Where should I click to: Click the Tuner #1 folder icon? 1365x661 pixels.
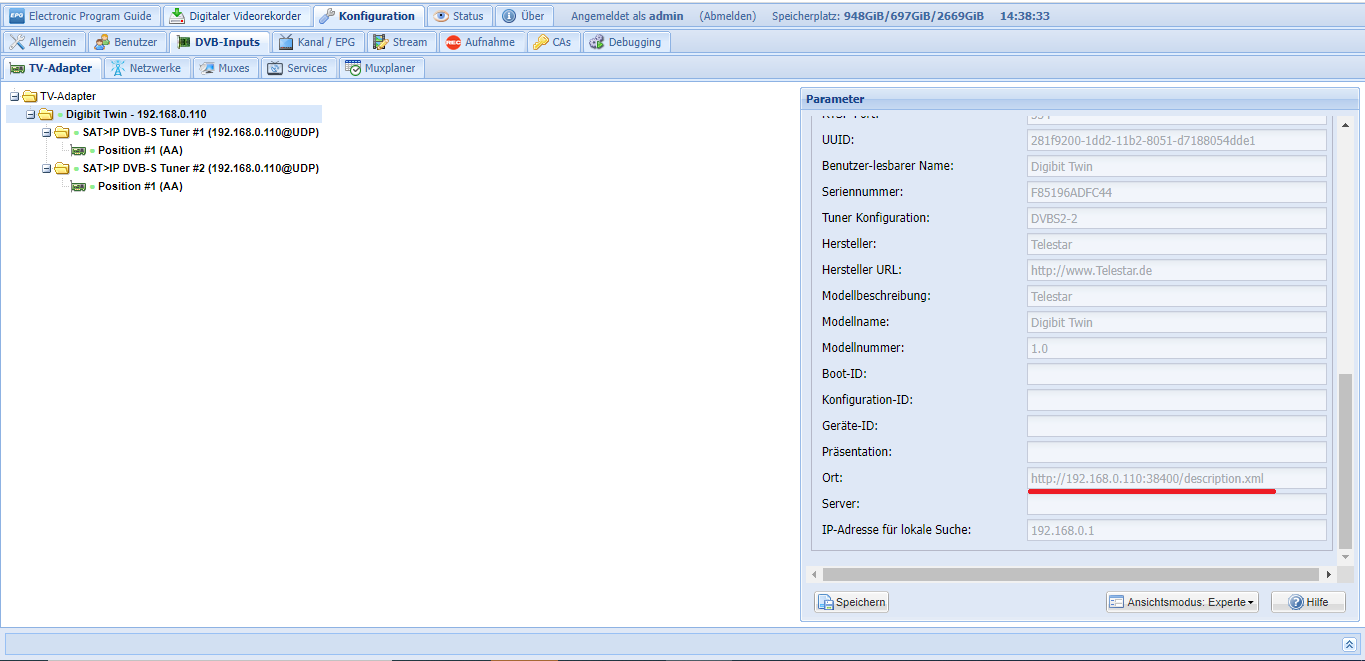click(x=62, y=132)
